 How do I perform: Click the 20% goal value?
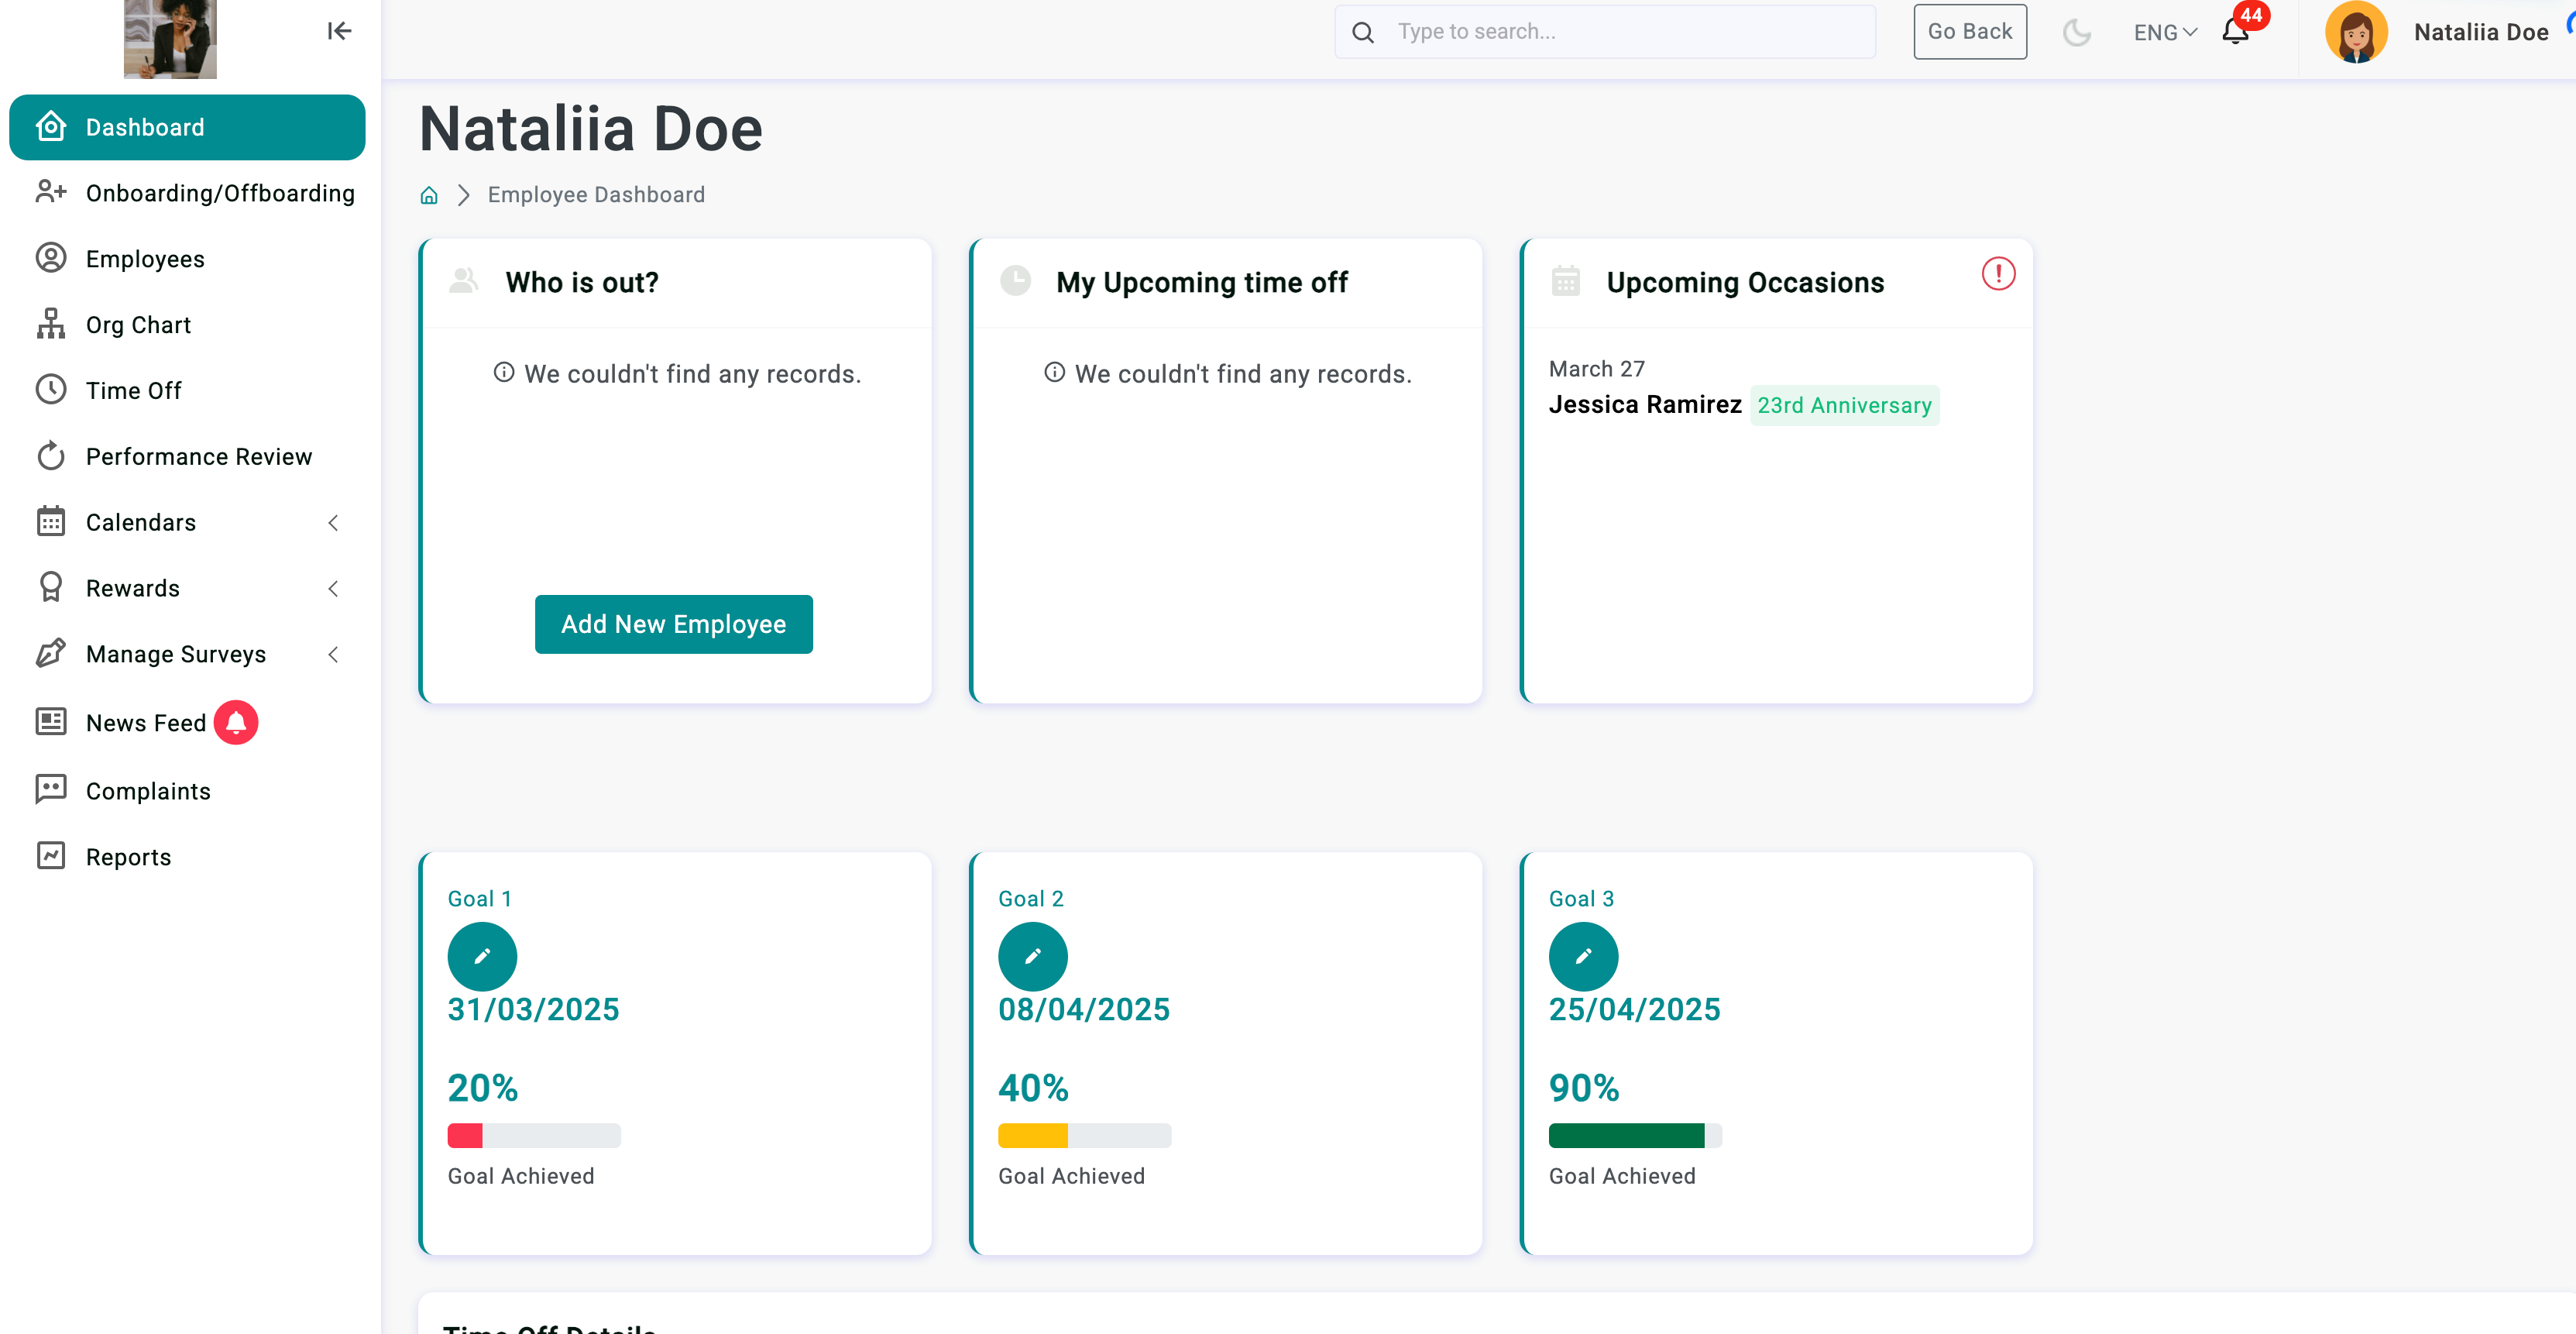tap(482, 1088)
